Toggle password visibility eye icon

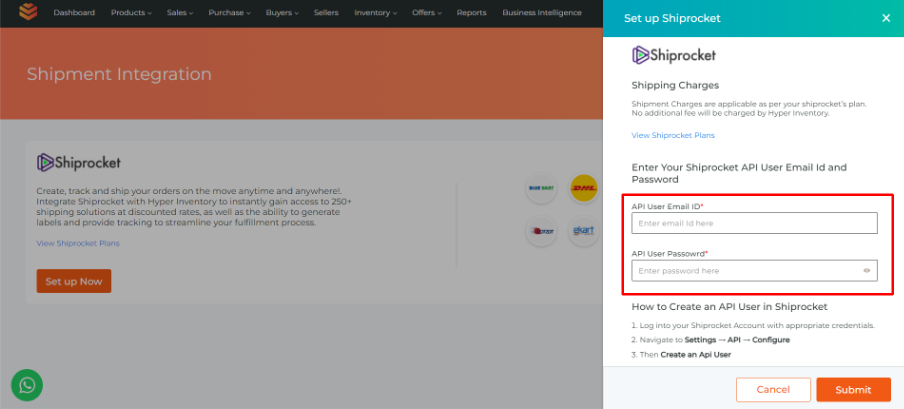(867, 271)
